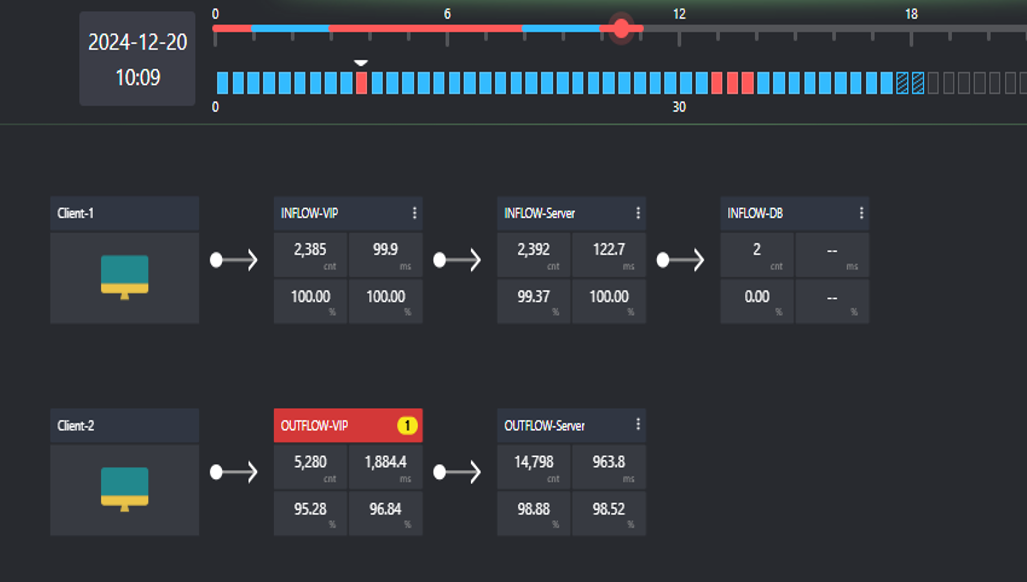Open the OUTFLOW-Server three-dot menu
This screenshot has width=1027, height=582.
pos(638,425)
